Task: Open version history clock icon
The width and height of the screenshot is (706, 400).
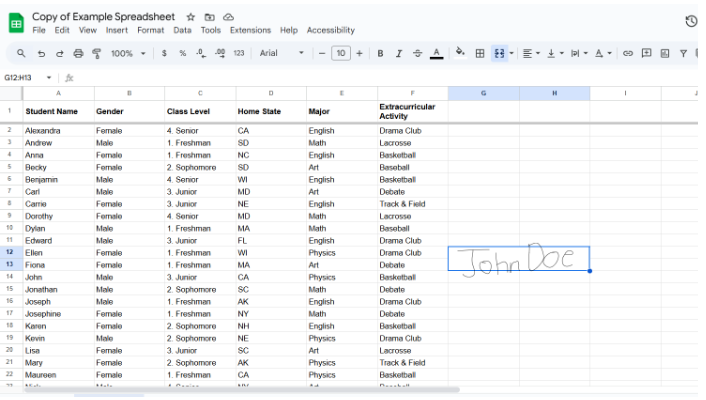Action: coord(691,21)
